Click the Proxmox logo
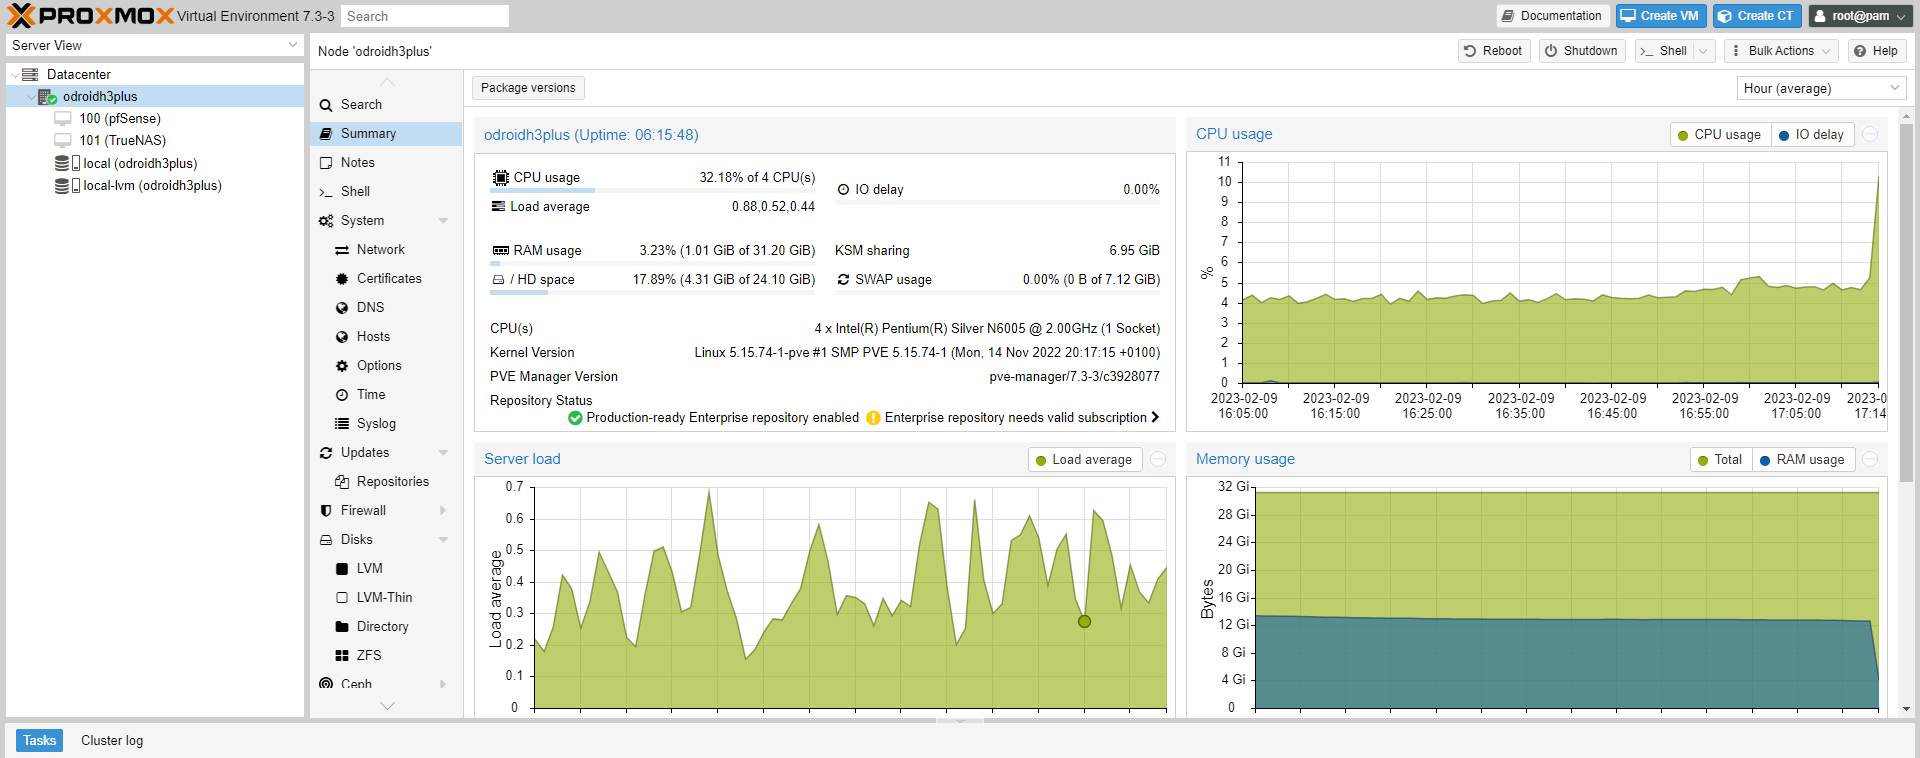This screenshot has width=1920, height=758. click(90, 15)
